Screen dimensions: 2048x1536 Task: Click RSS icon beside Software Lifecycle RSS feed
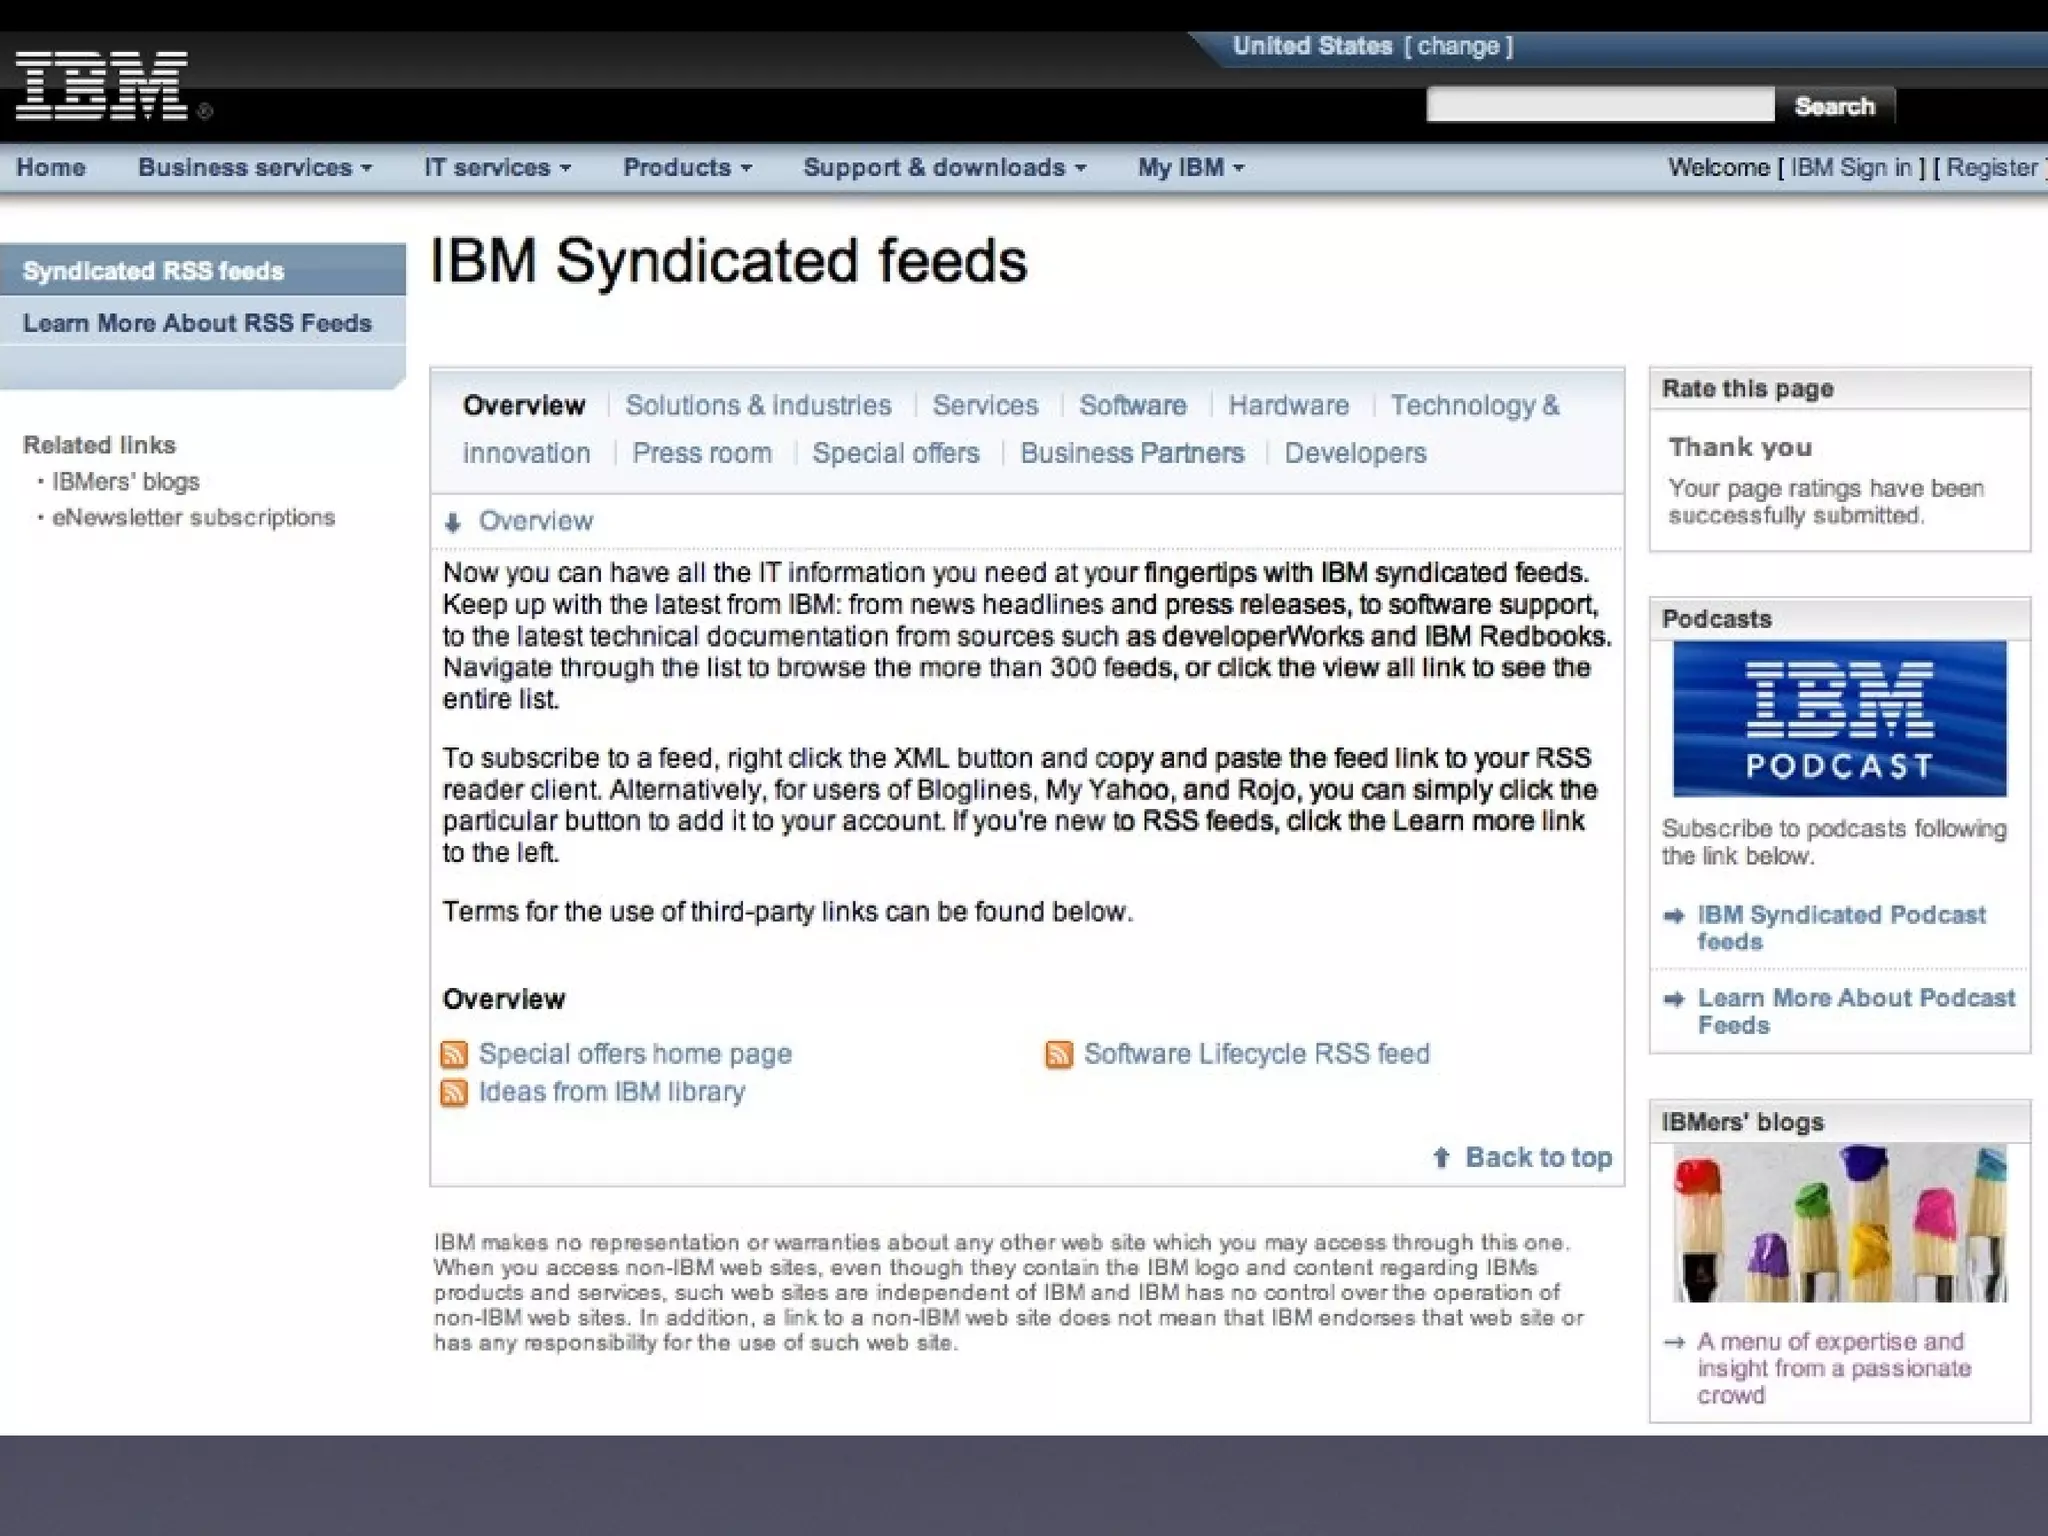pos(1059,1054)
